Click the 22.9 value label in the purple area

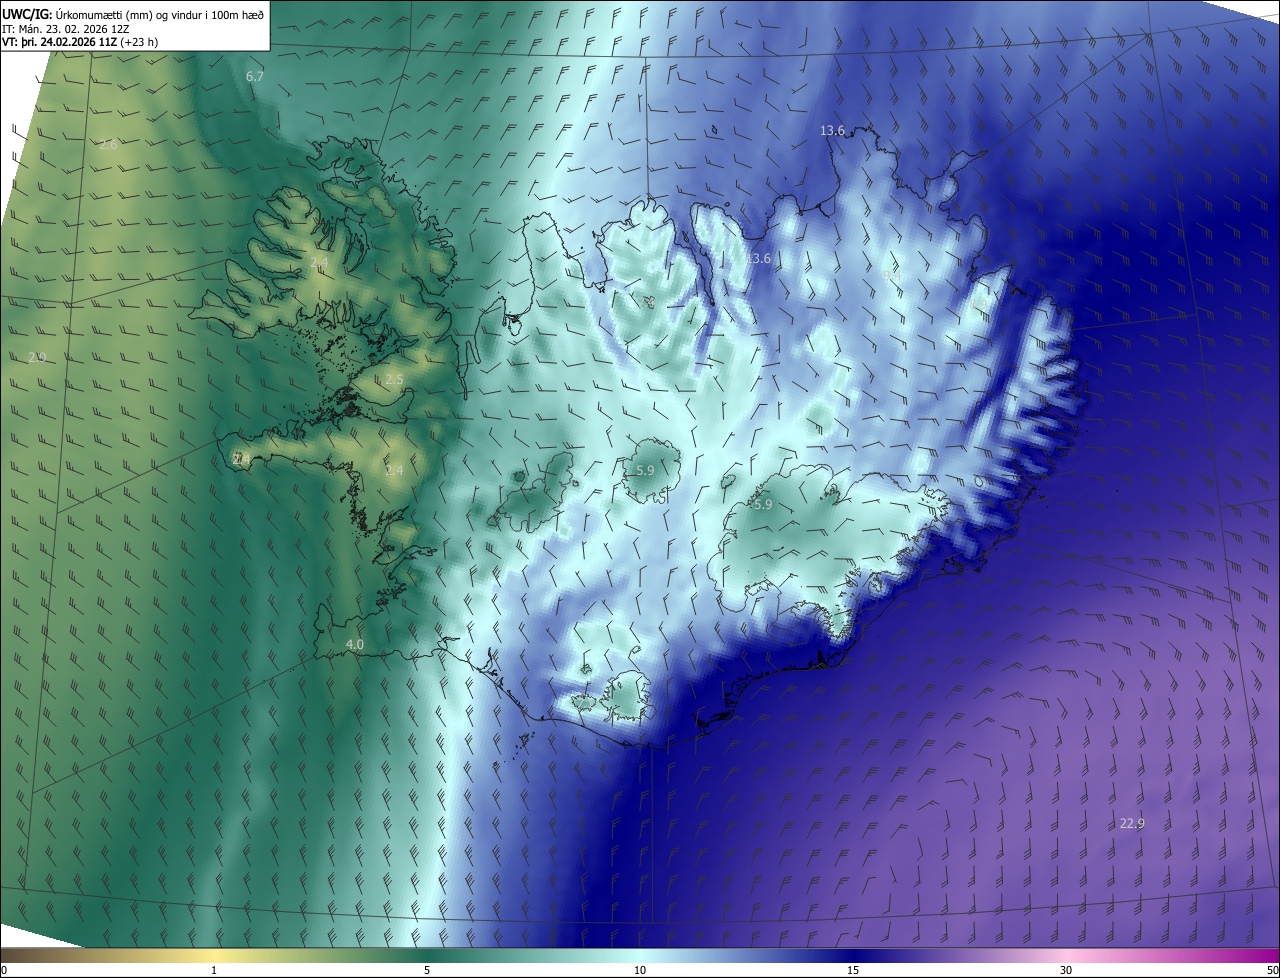[x=1132, y=823]
